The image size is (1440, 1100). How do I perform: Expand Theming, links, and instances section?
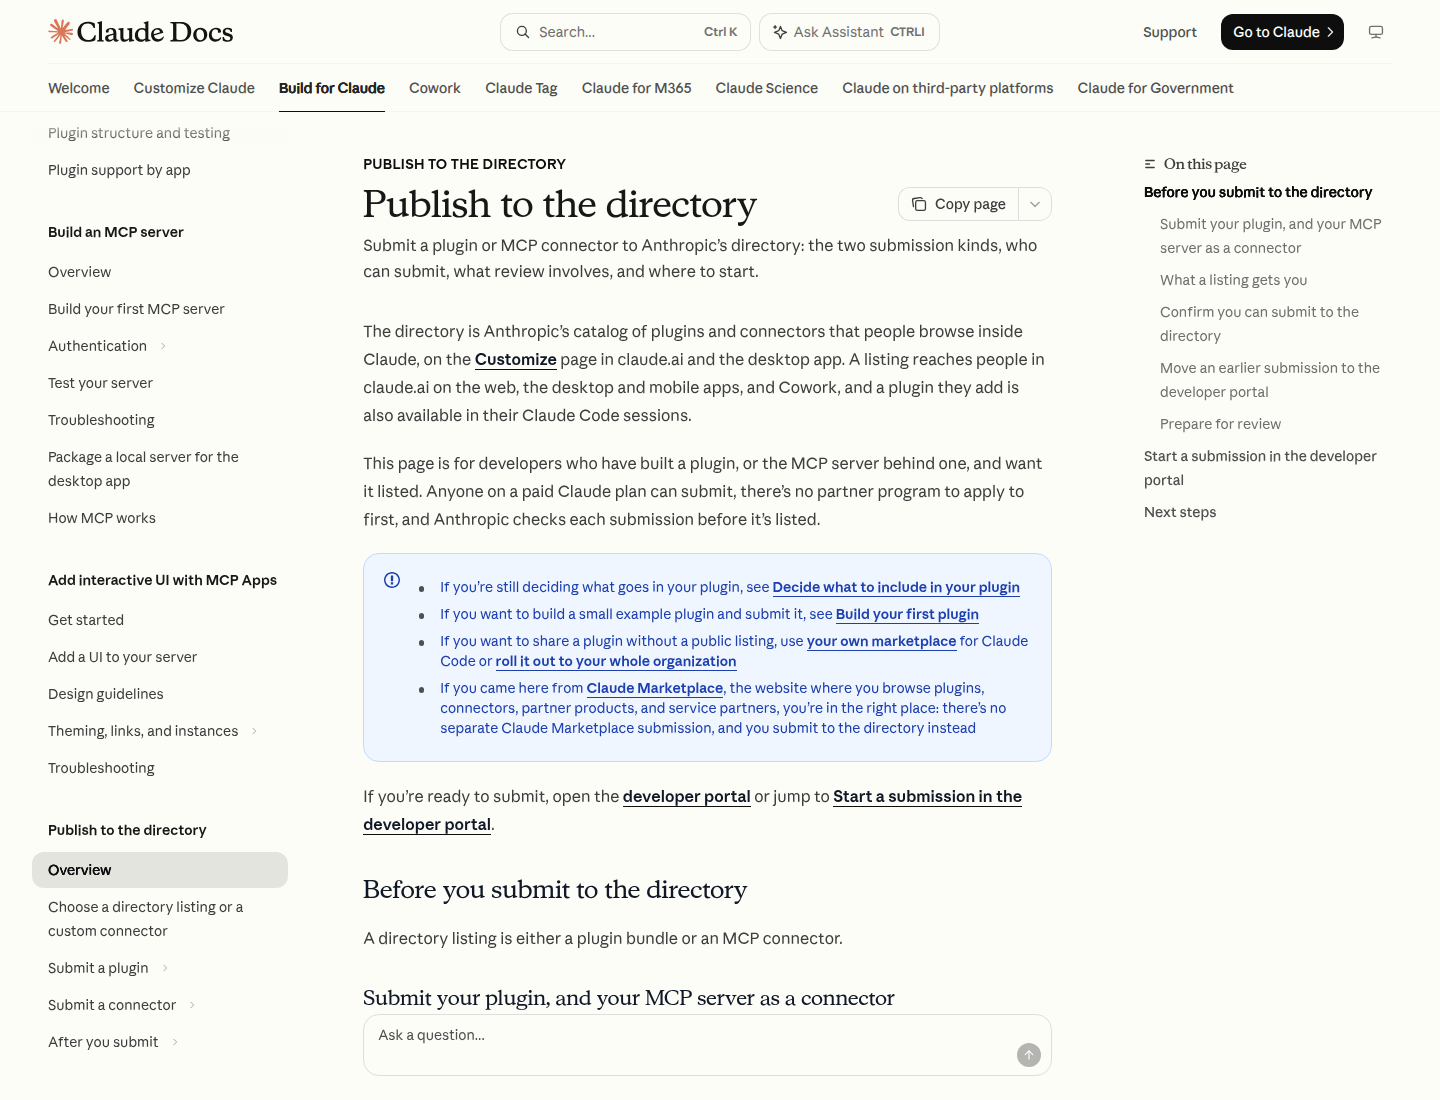tap(254, 731)
